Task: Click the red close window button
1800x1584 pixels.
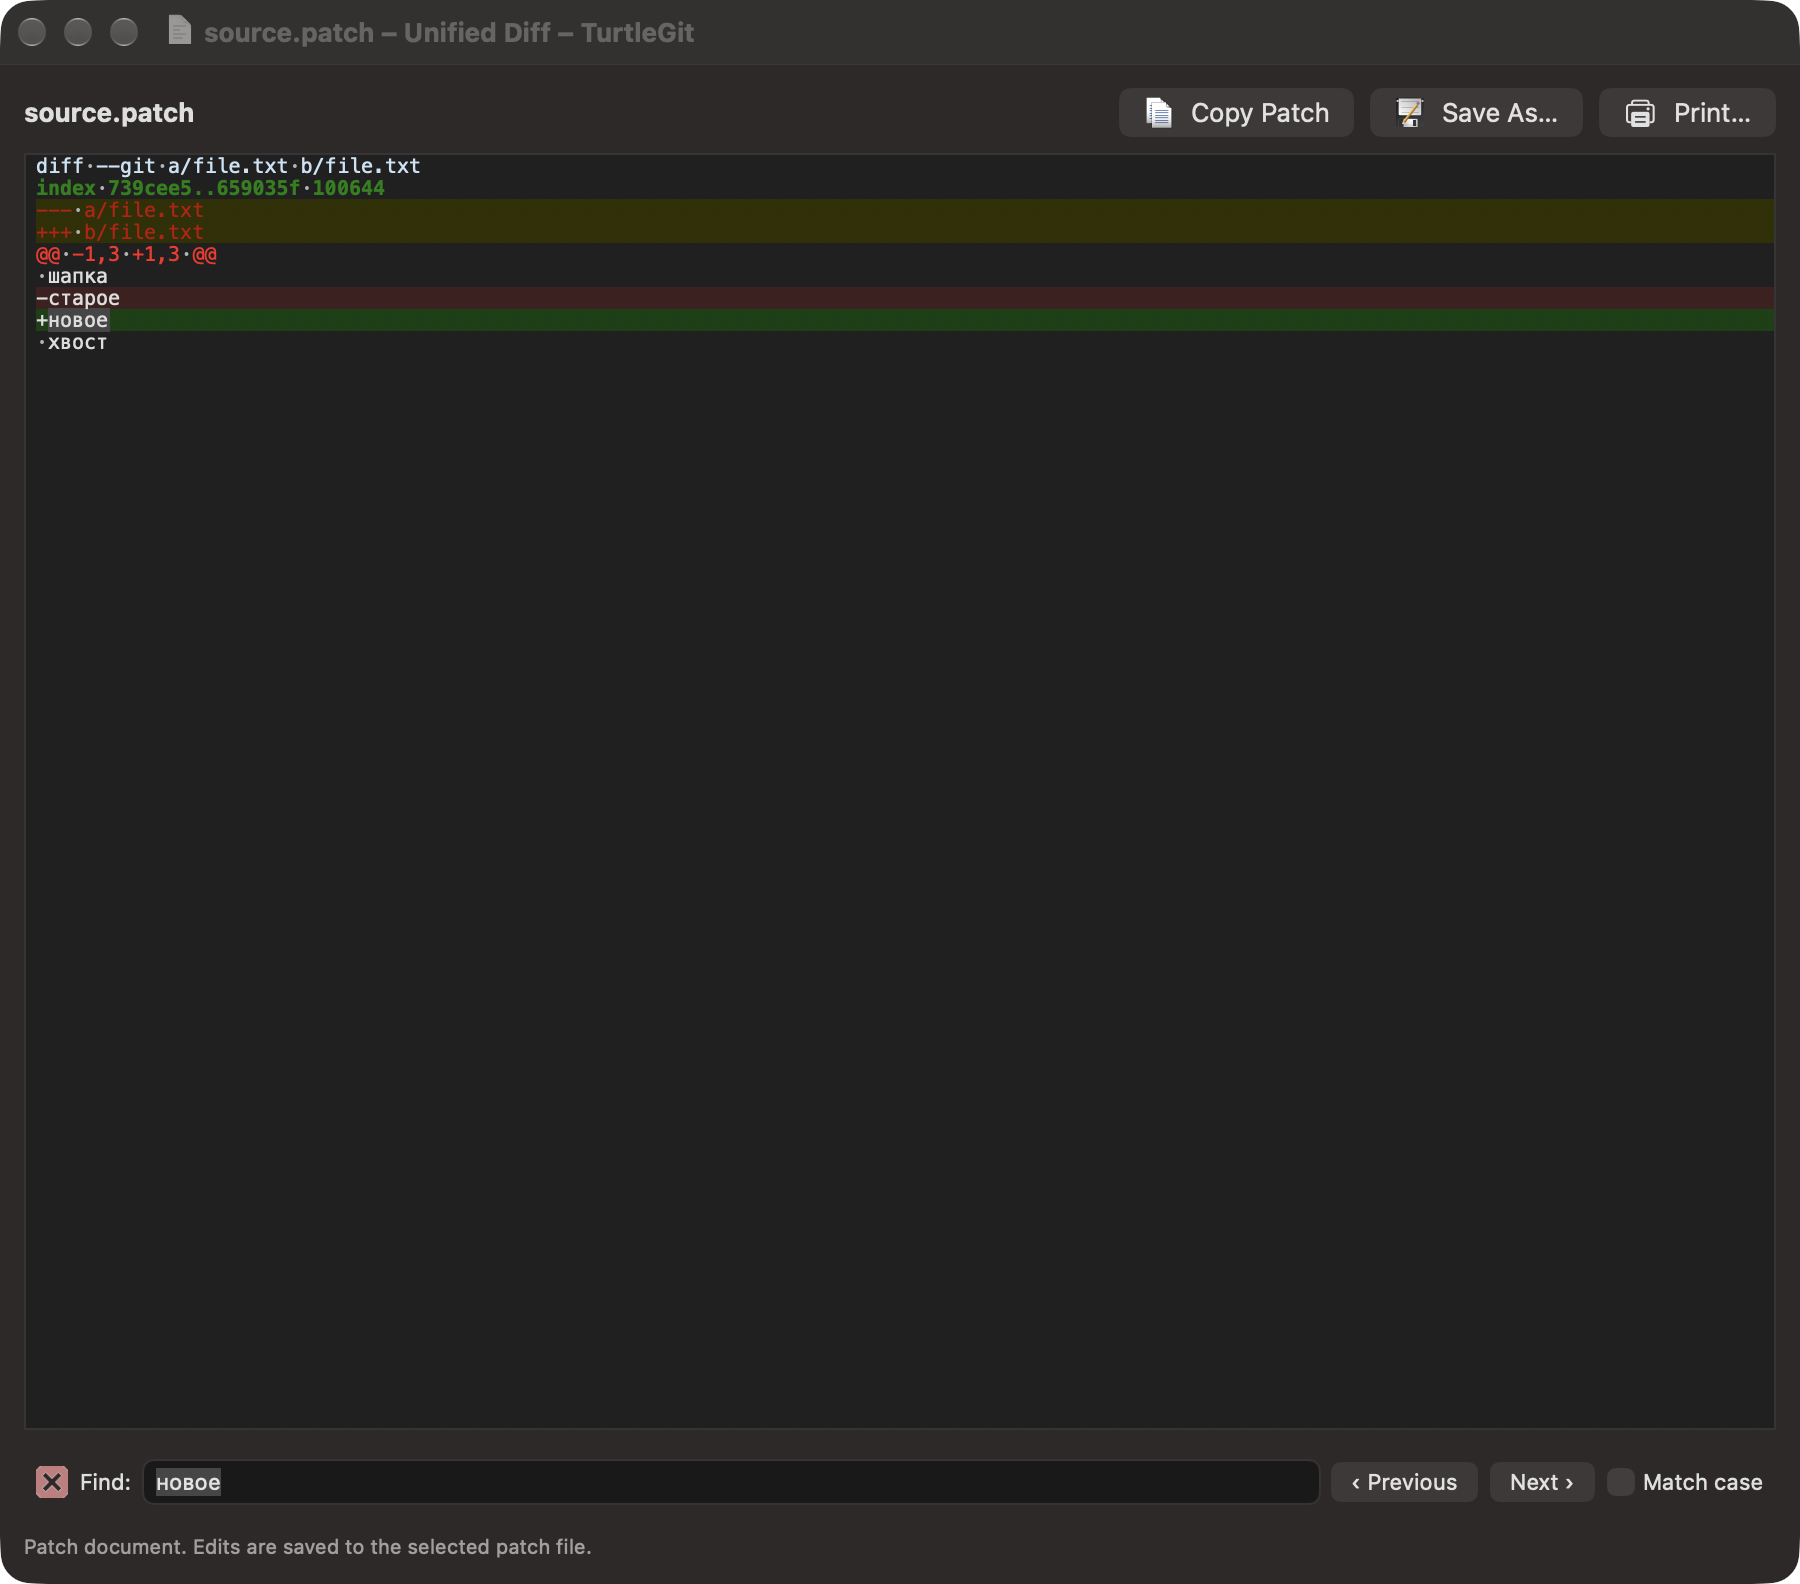Action: click(32, 32)
